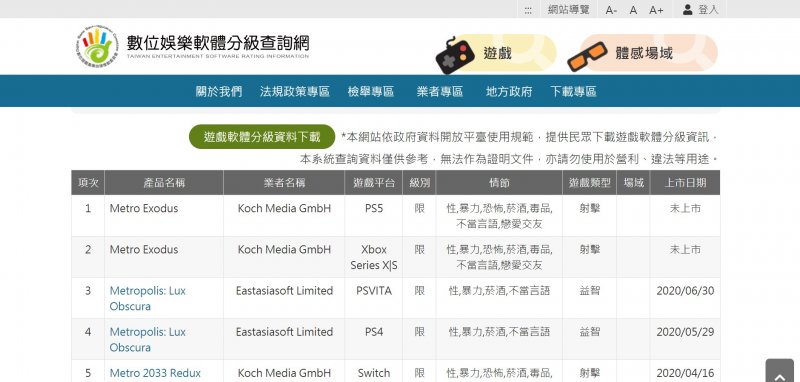800x382 pixels.
Task: Click the 遊戲平台 column header
Action: pos(373,183)
